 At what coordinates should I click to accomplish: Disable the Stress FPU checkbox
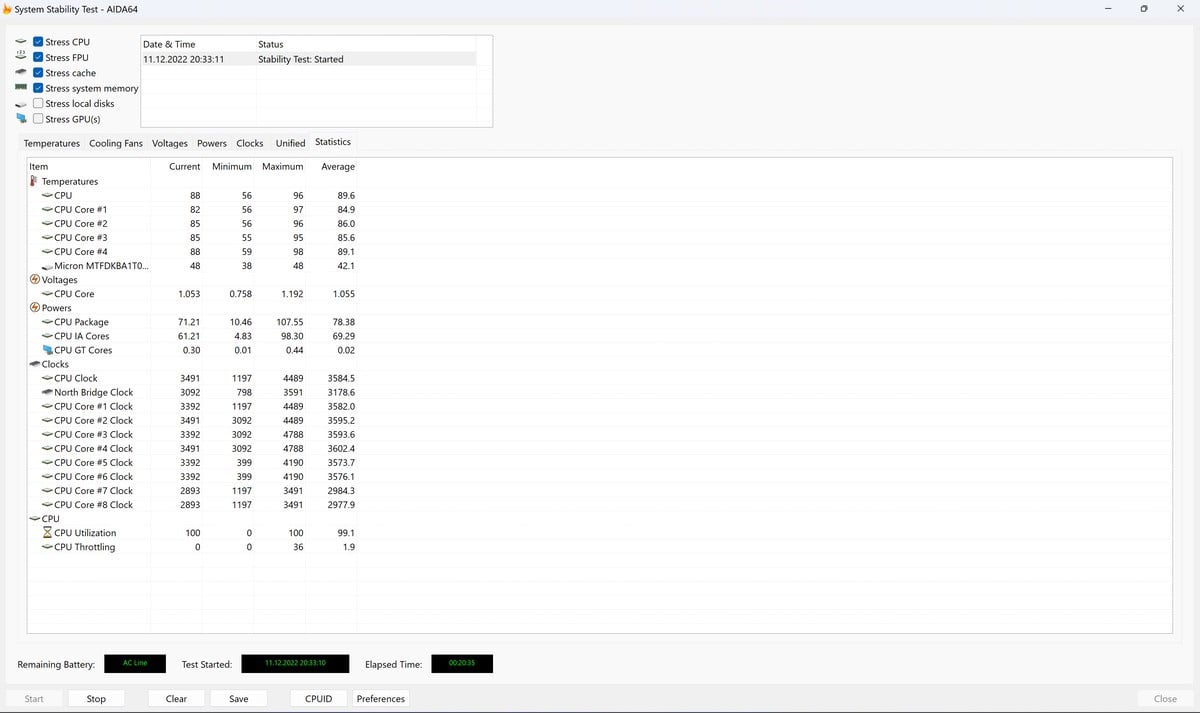pos(38,57)
